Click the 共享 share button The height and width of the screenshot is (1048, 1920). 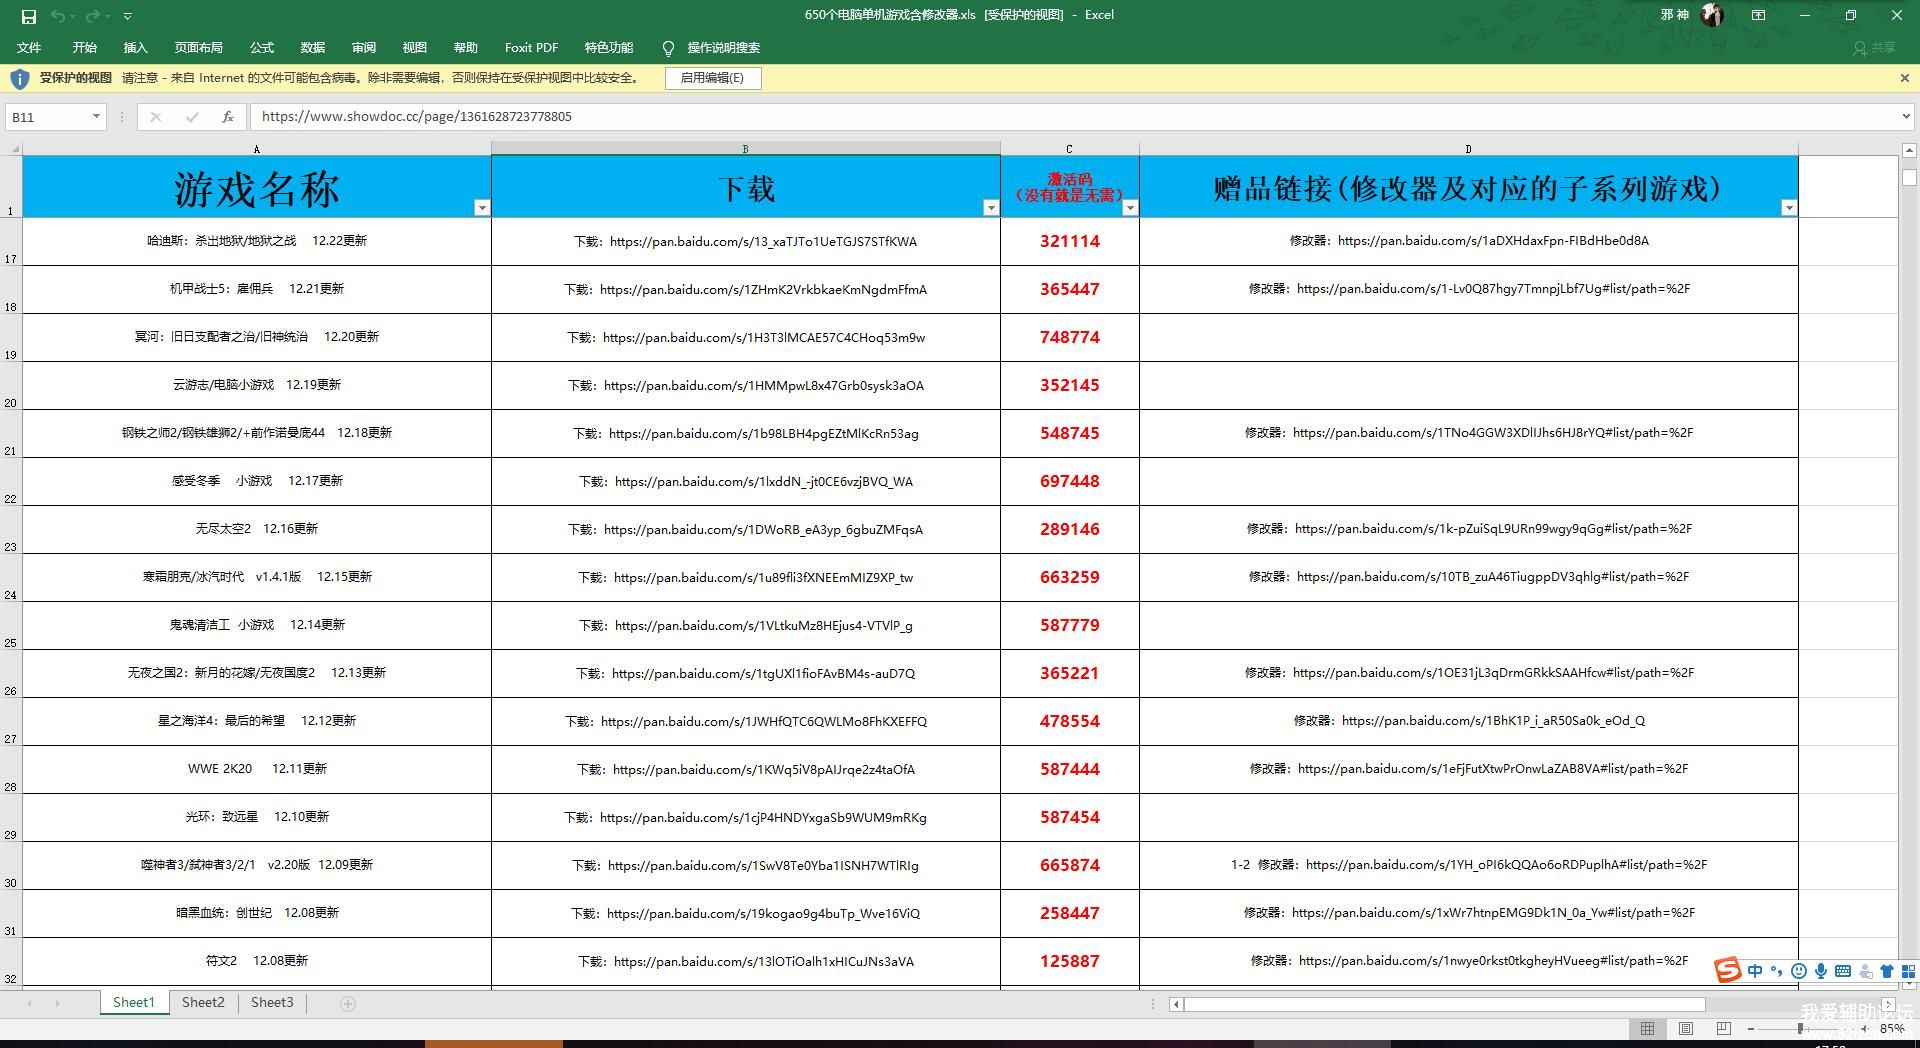[x=1874, y=47]
